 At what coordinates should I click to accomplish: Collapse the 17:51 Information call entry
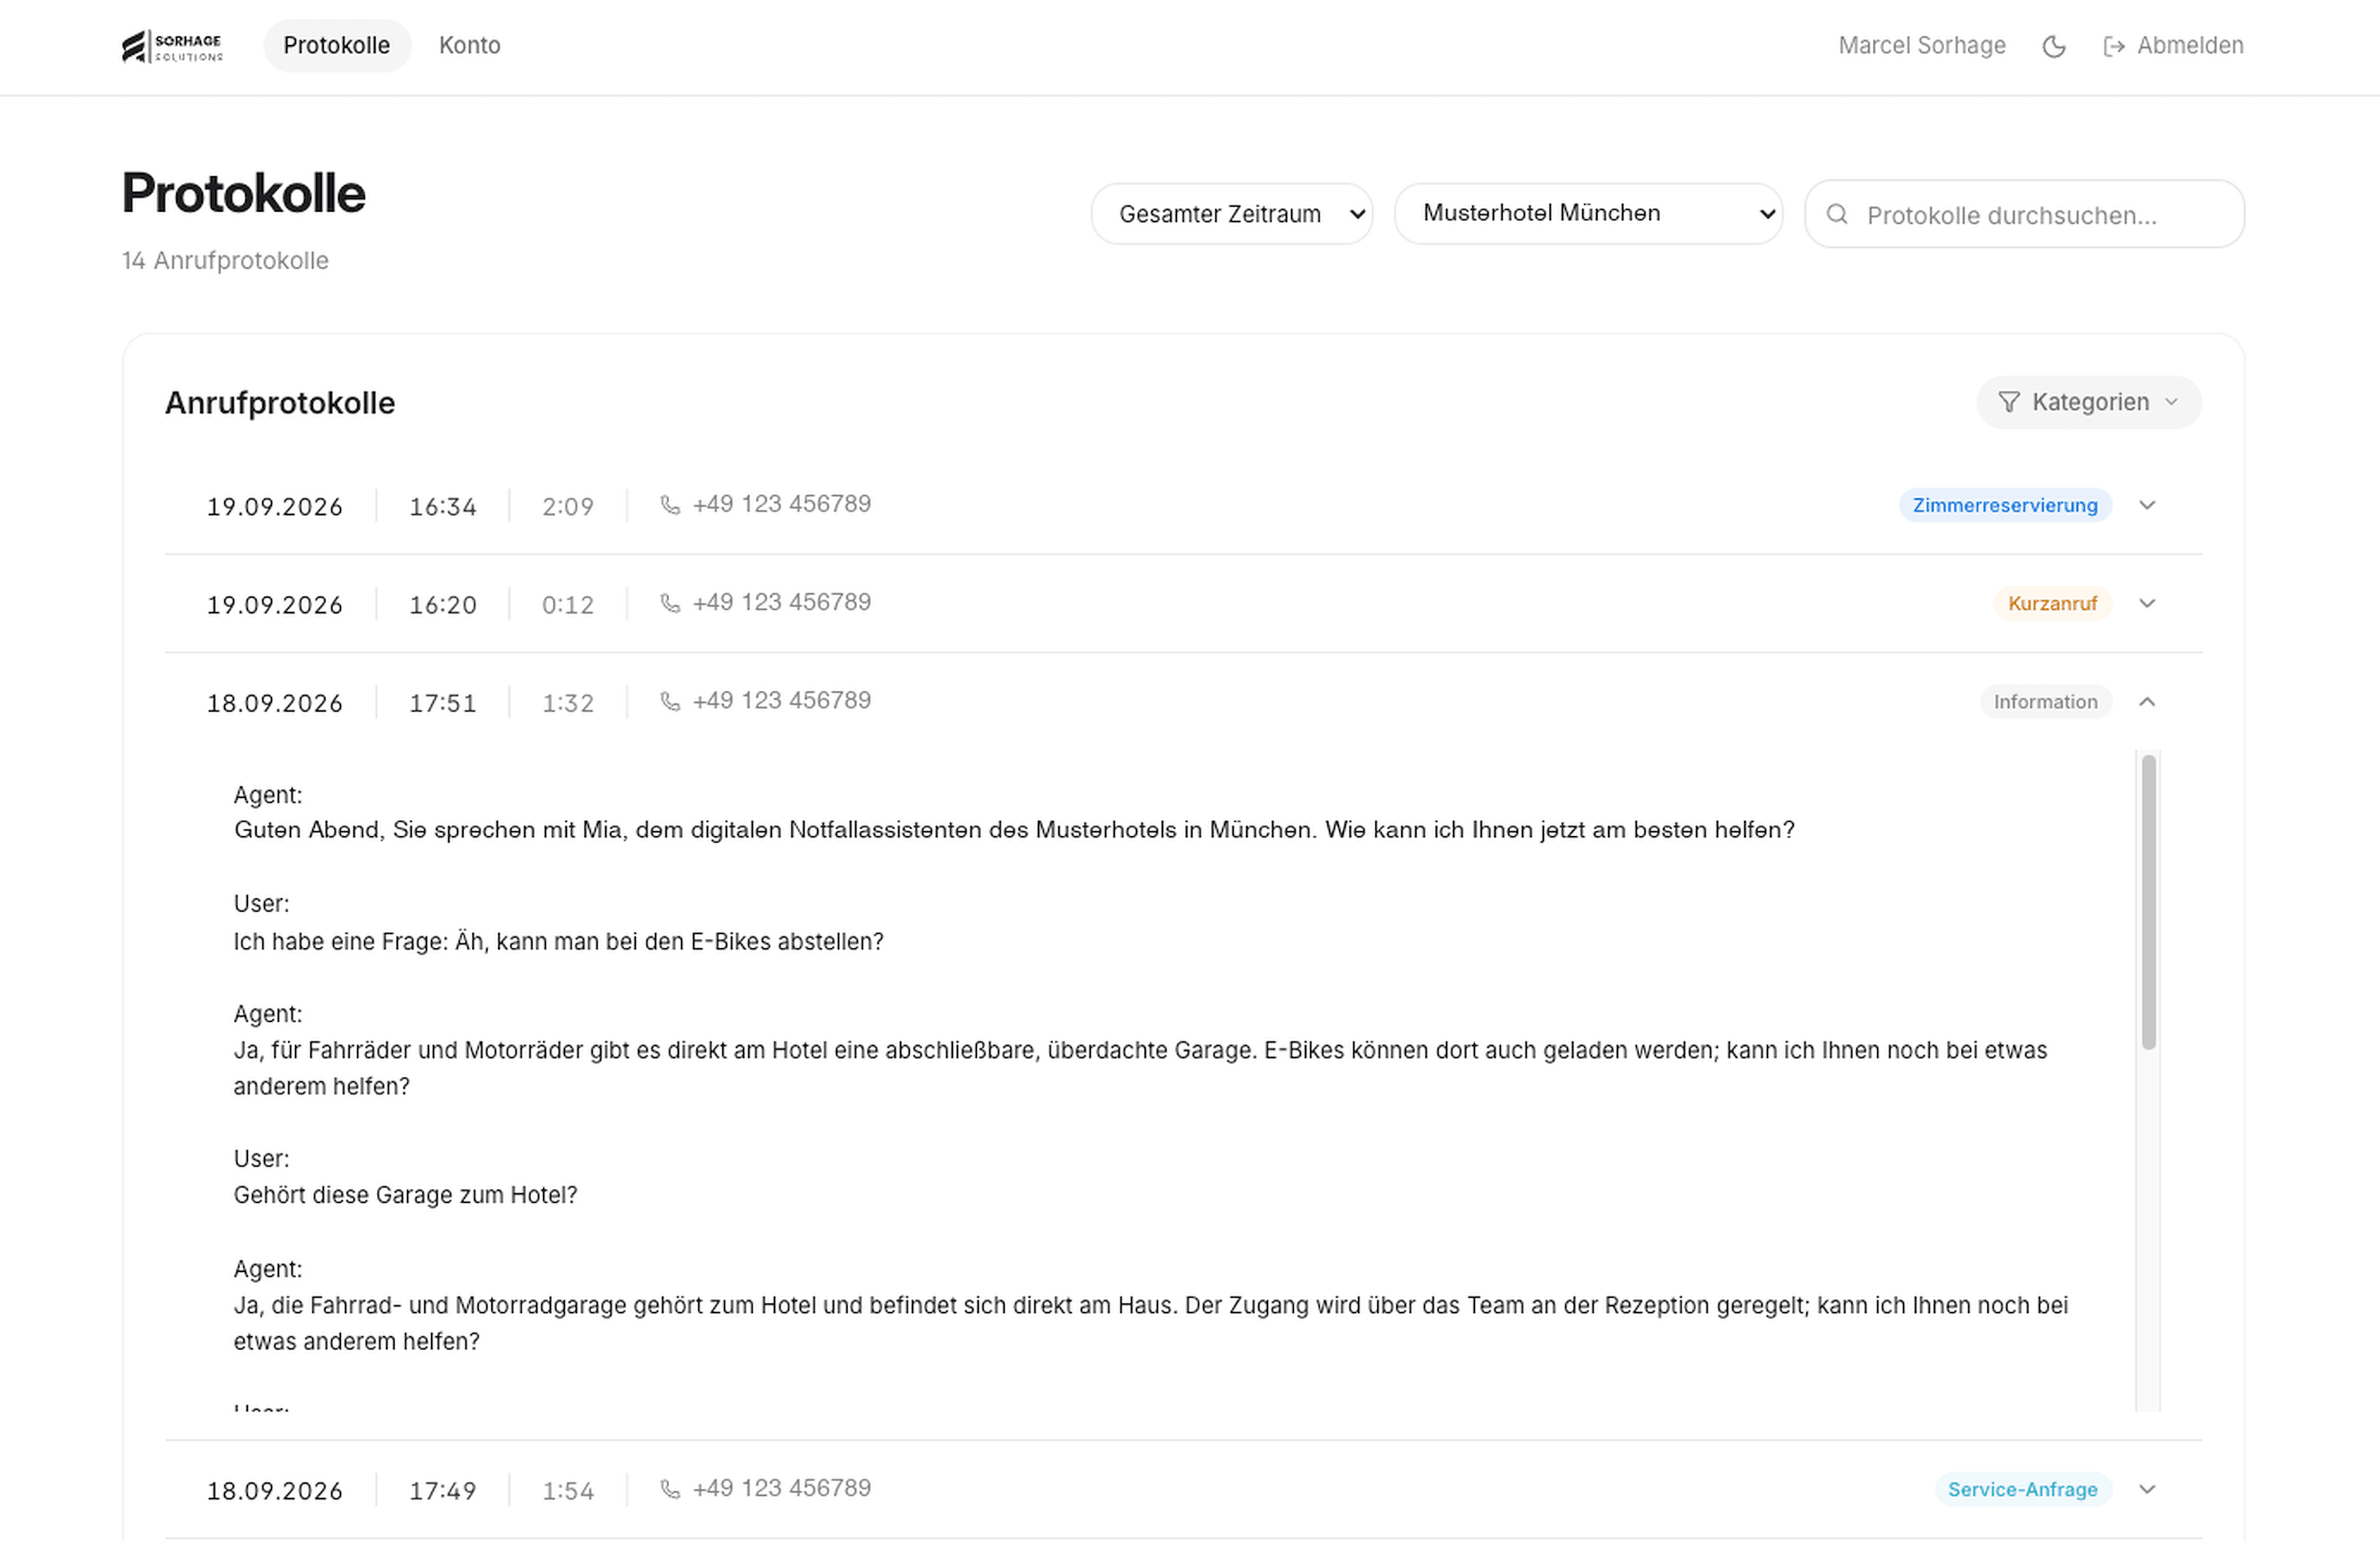2147,702
